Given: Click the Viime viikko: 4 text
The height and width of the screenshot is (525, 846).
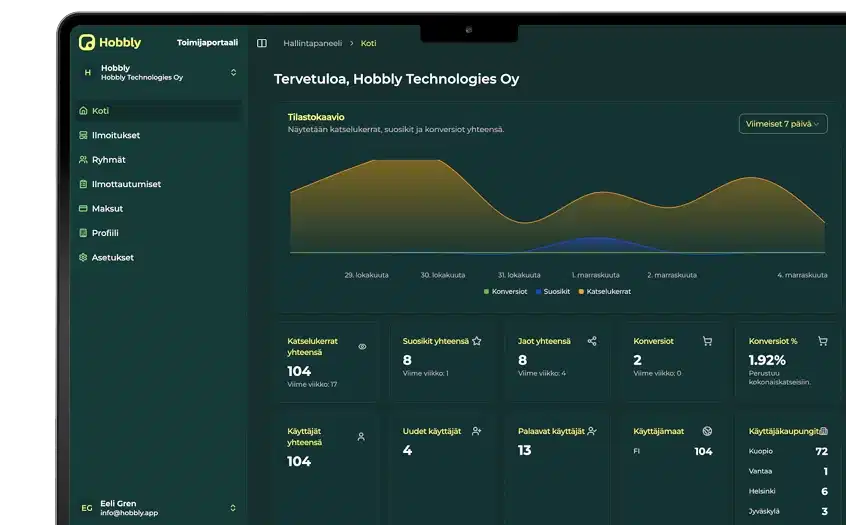Looking at the screenshot, I should pos(542,373).
